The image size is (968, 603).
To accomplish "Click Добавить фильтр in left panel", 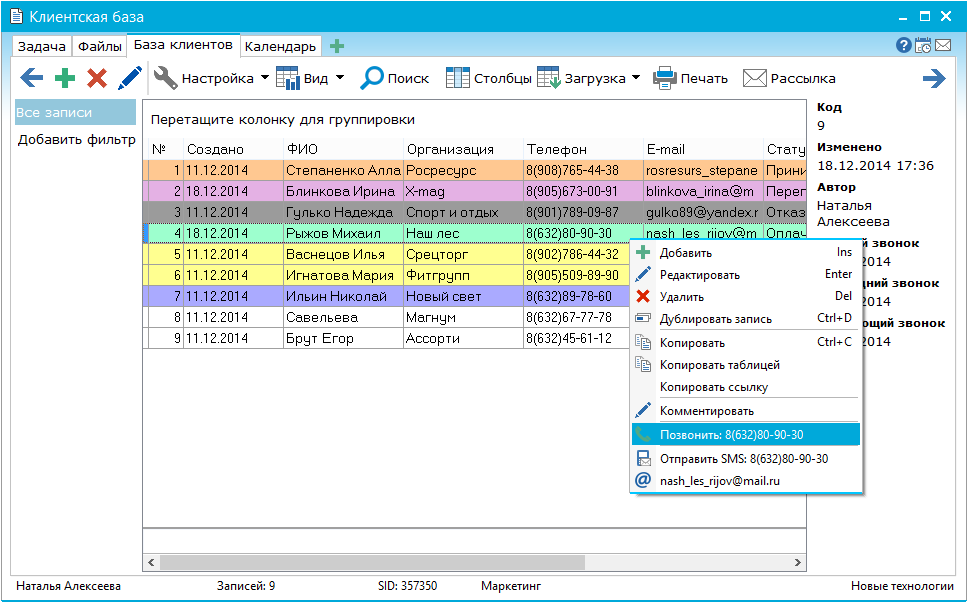I will click(x=76, y=140).
